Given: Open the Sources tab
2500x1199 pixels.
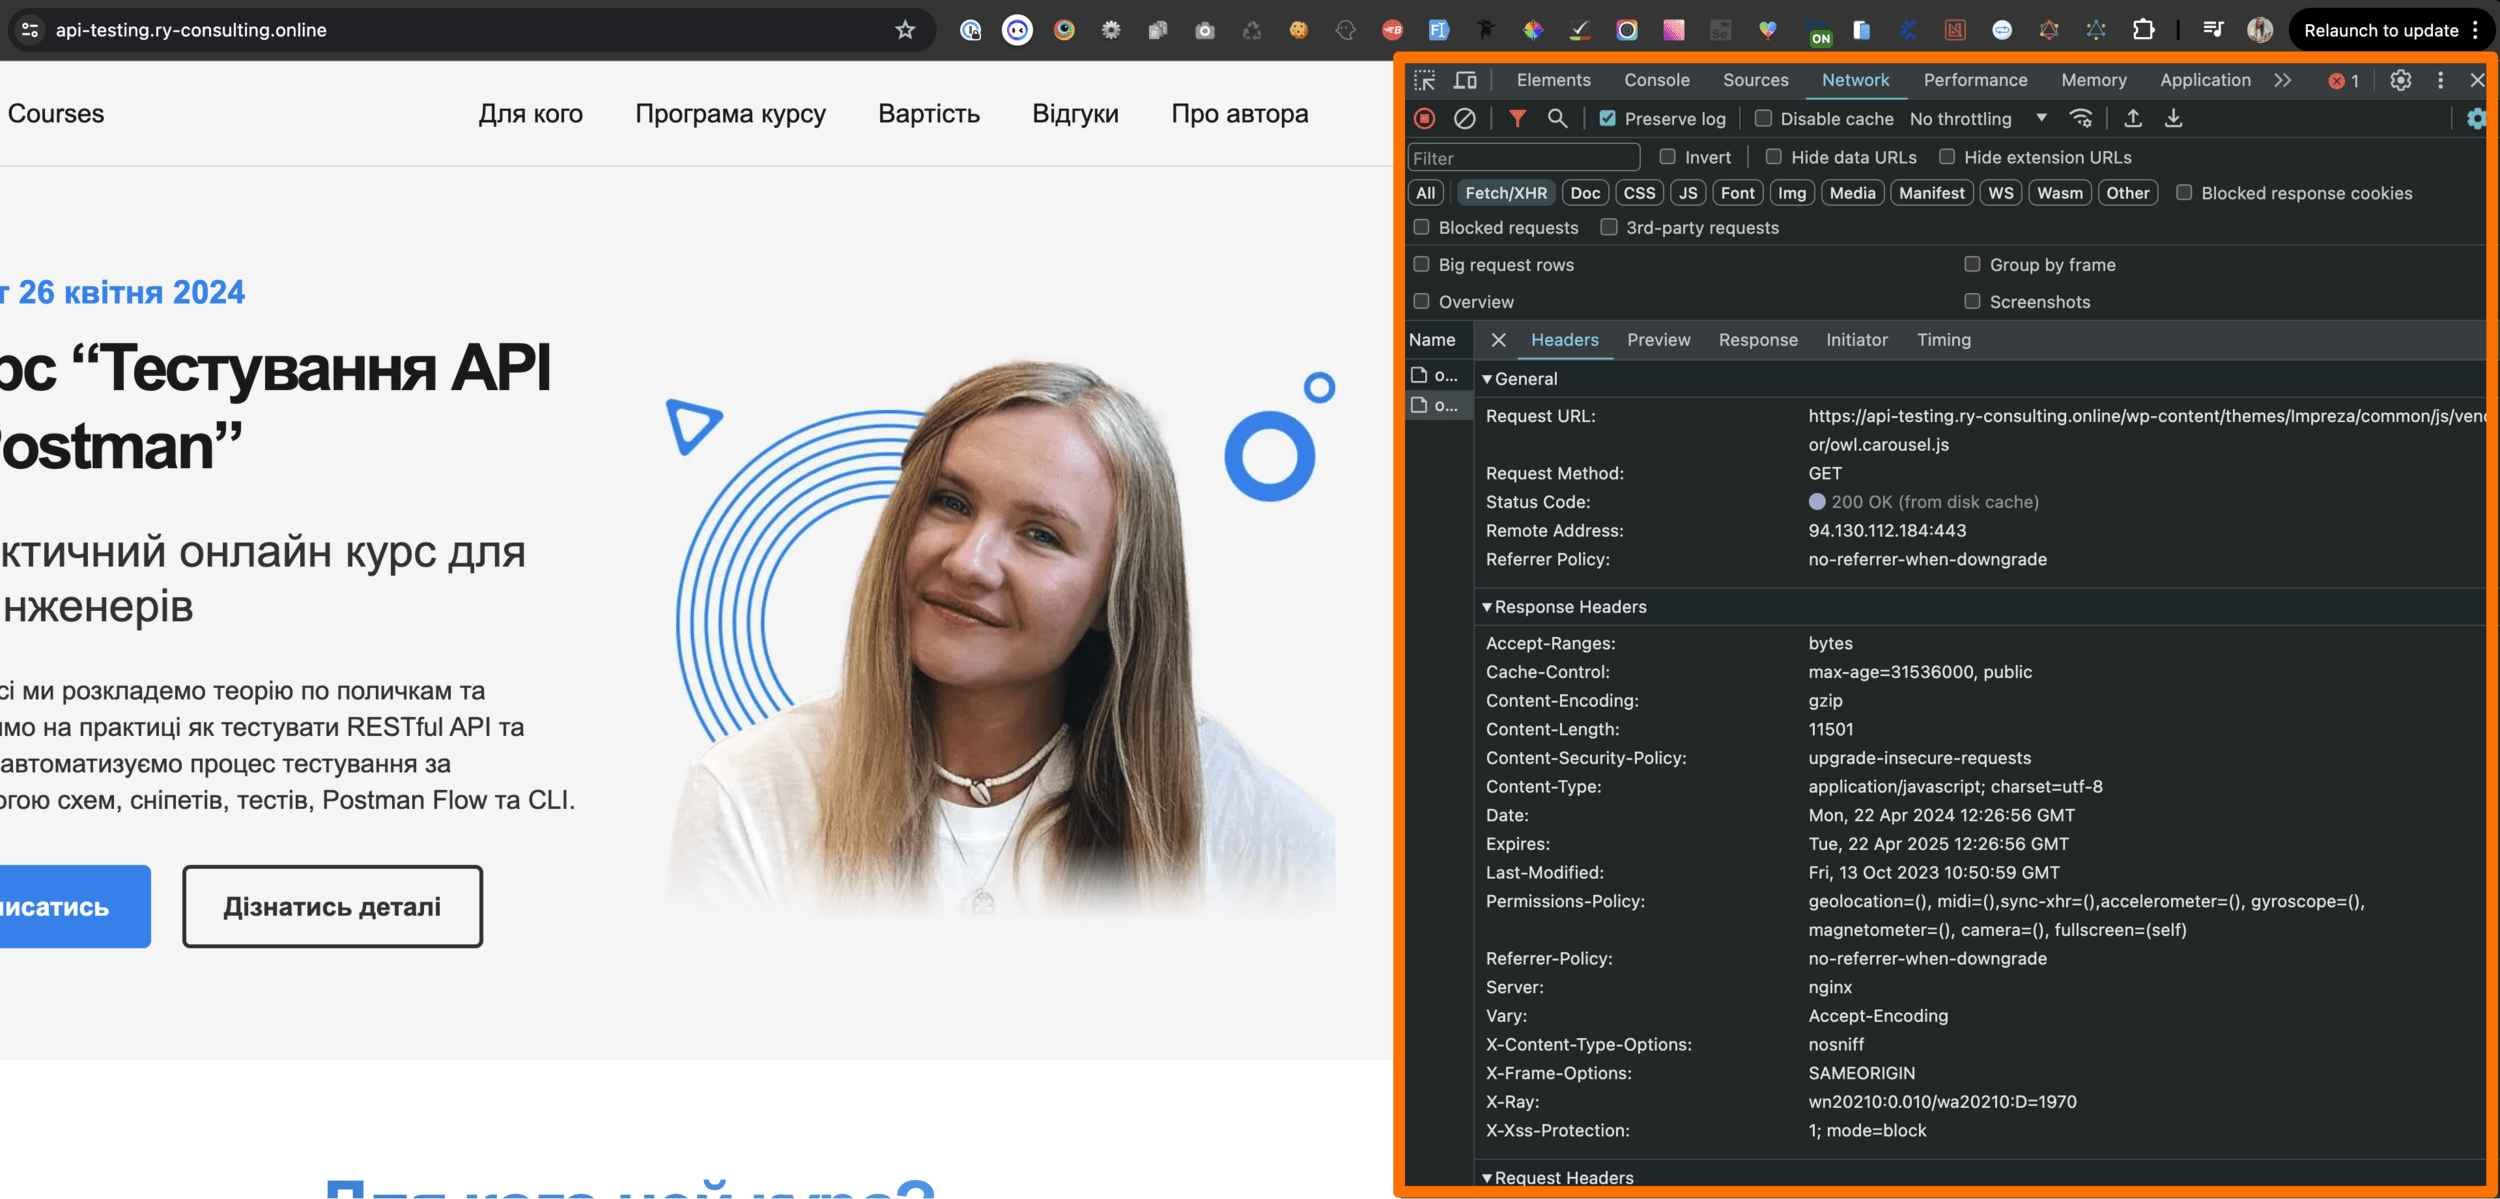Looking at the screenshot, I should point(1755,80).
